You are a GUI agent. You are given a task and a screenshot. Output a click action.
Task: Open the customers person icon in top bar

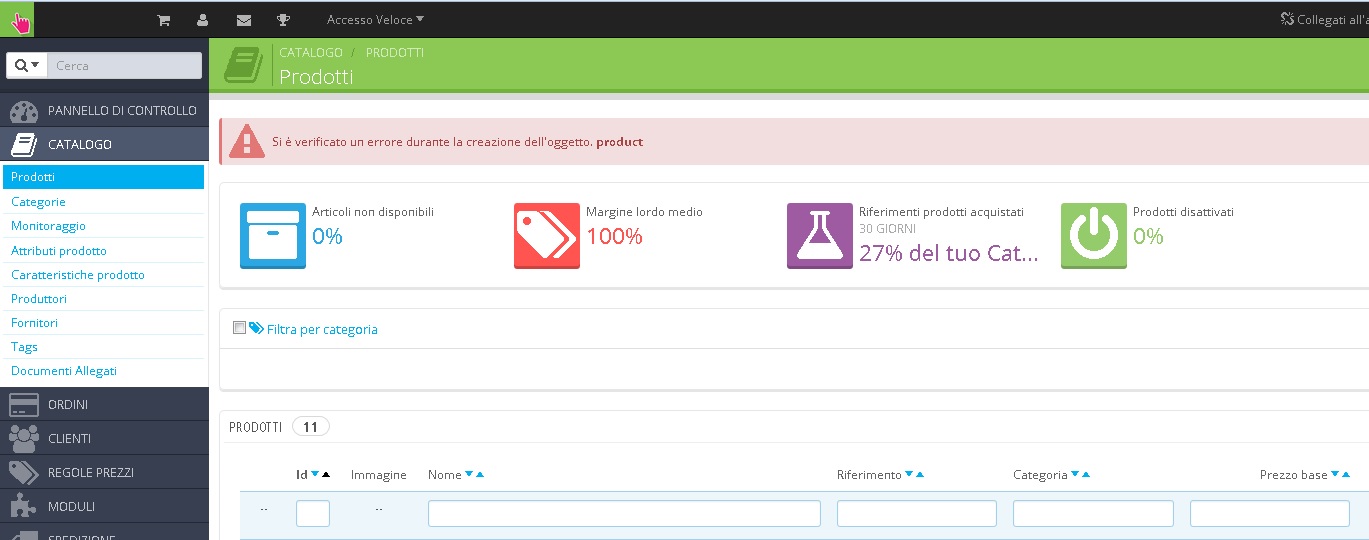(x=203, y=20)
